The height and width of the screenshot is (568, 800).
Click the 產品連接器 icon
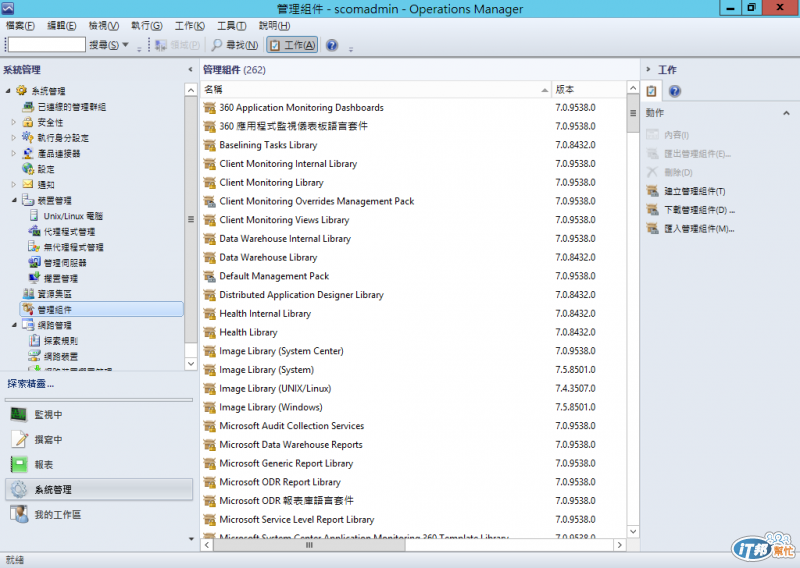pyautogui.click(x=28, y=154)
